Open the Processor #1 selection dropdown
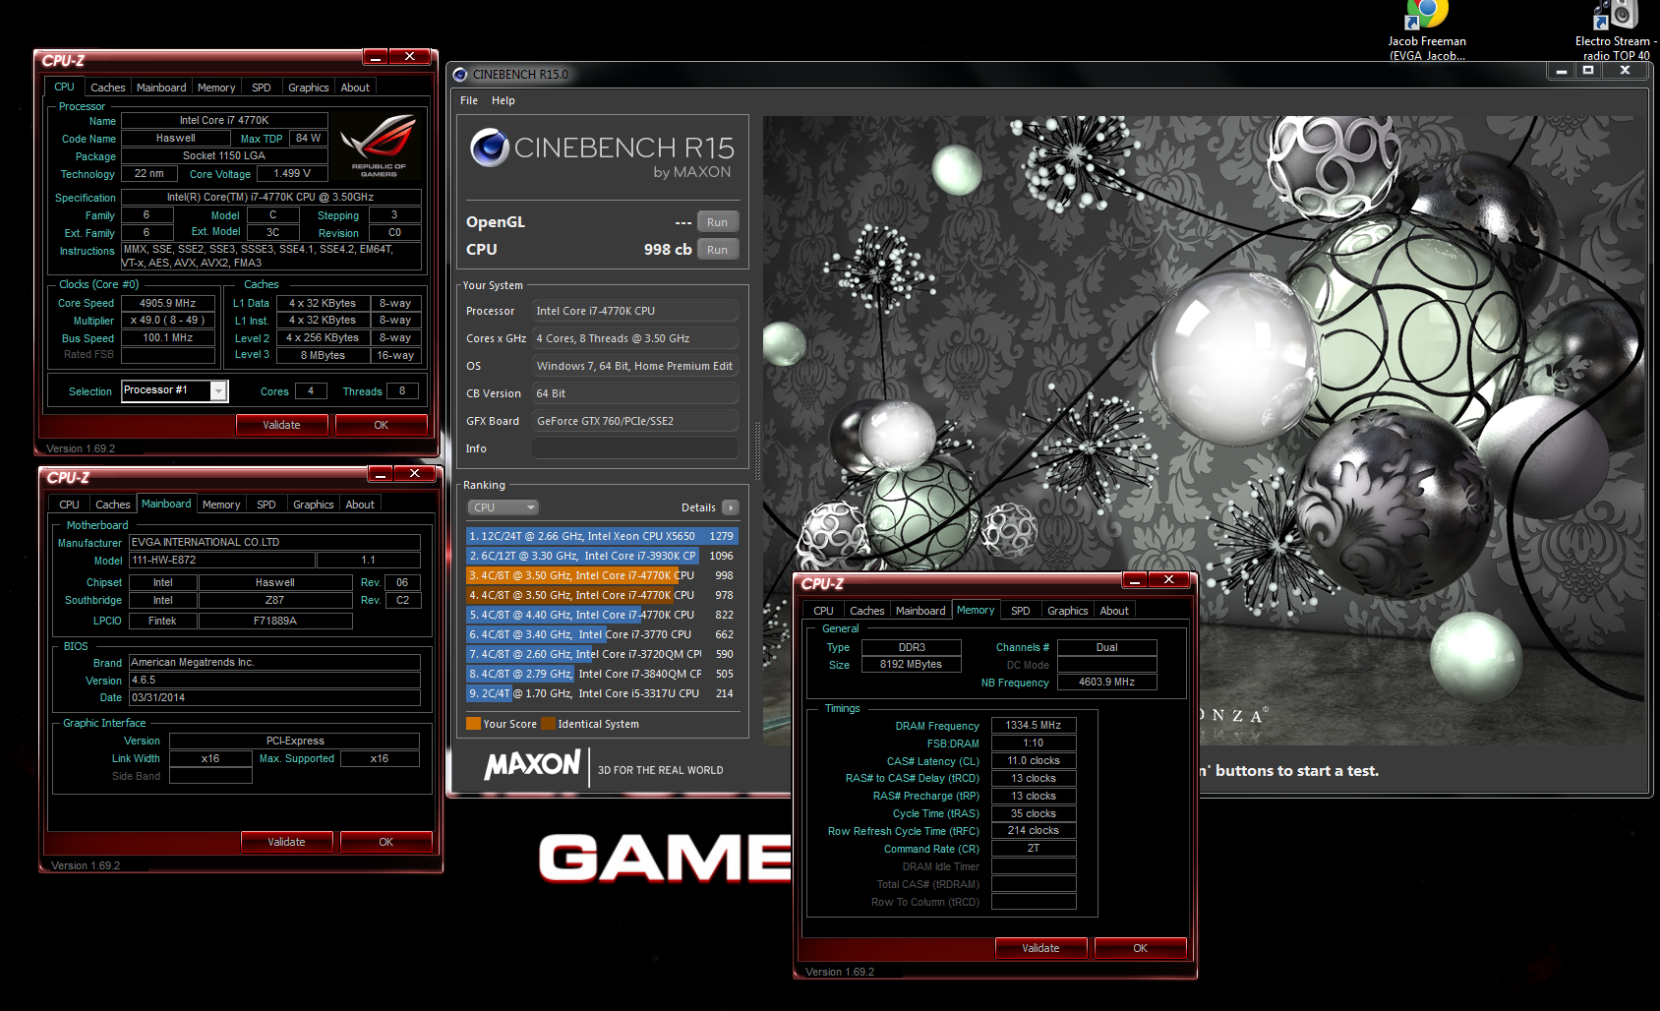The width and height of the screenshot is (1660, 1011). click(x=217, y=391)
